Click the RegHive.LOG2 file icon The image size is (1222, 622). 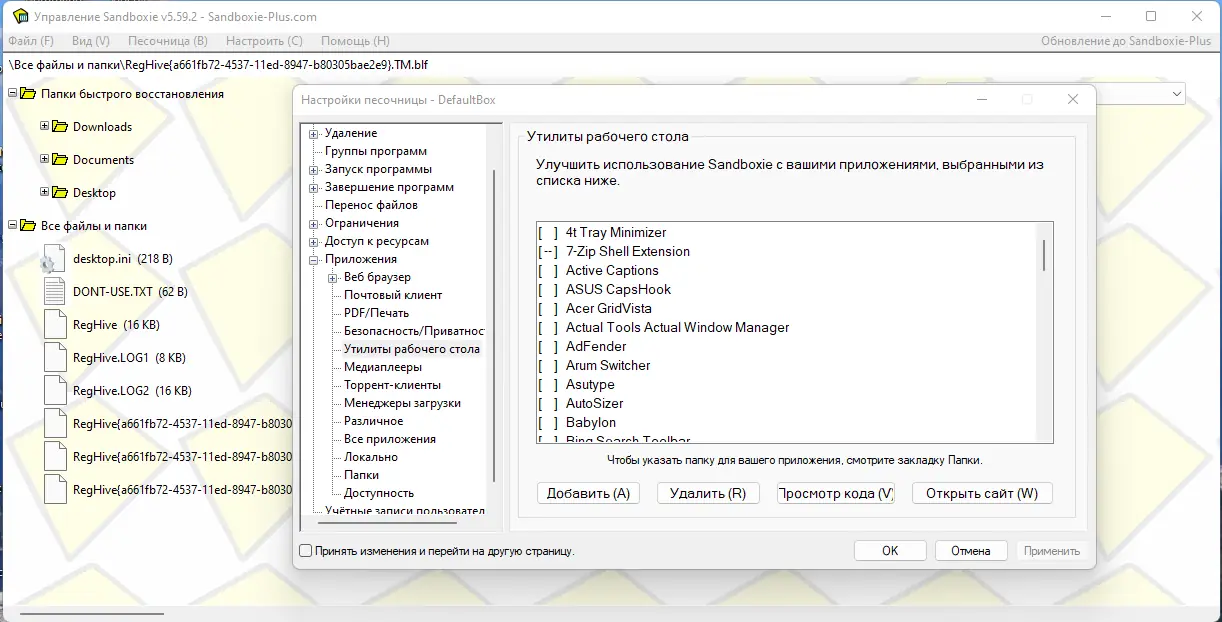(55, 391)
